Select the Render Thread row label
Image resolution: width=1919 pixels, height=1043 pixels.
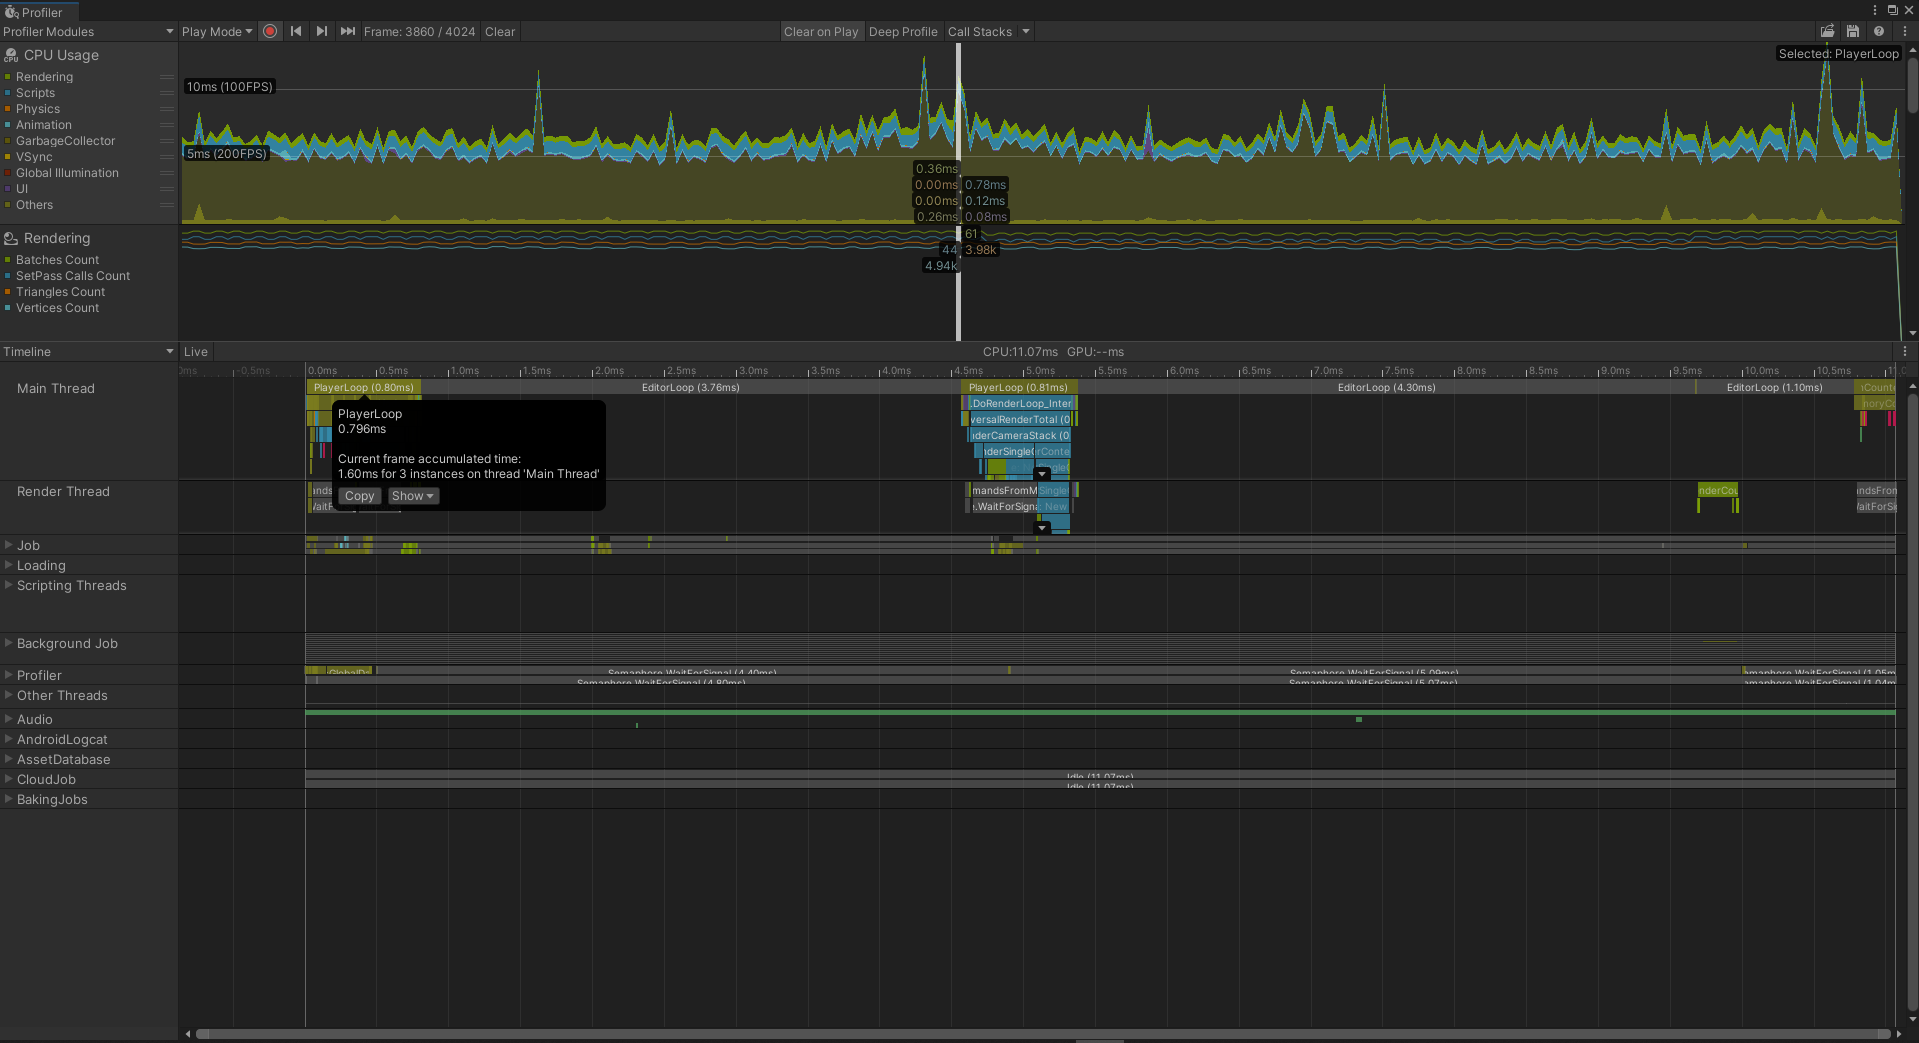63,491
